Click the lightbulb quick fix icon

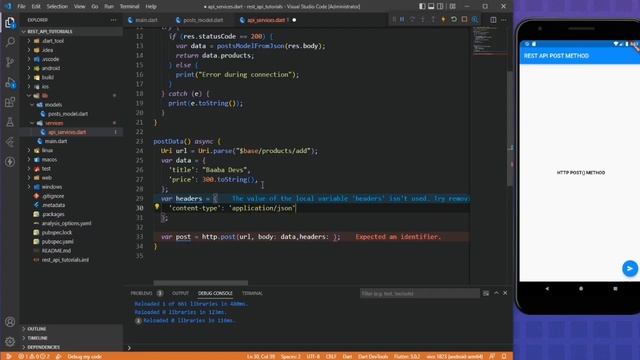[x=157, y=207]
